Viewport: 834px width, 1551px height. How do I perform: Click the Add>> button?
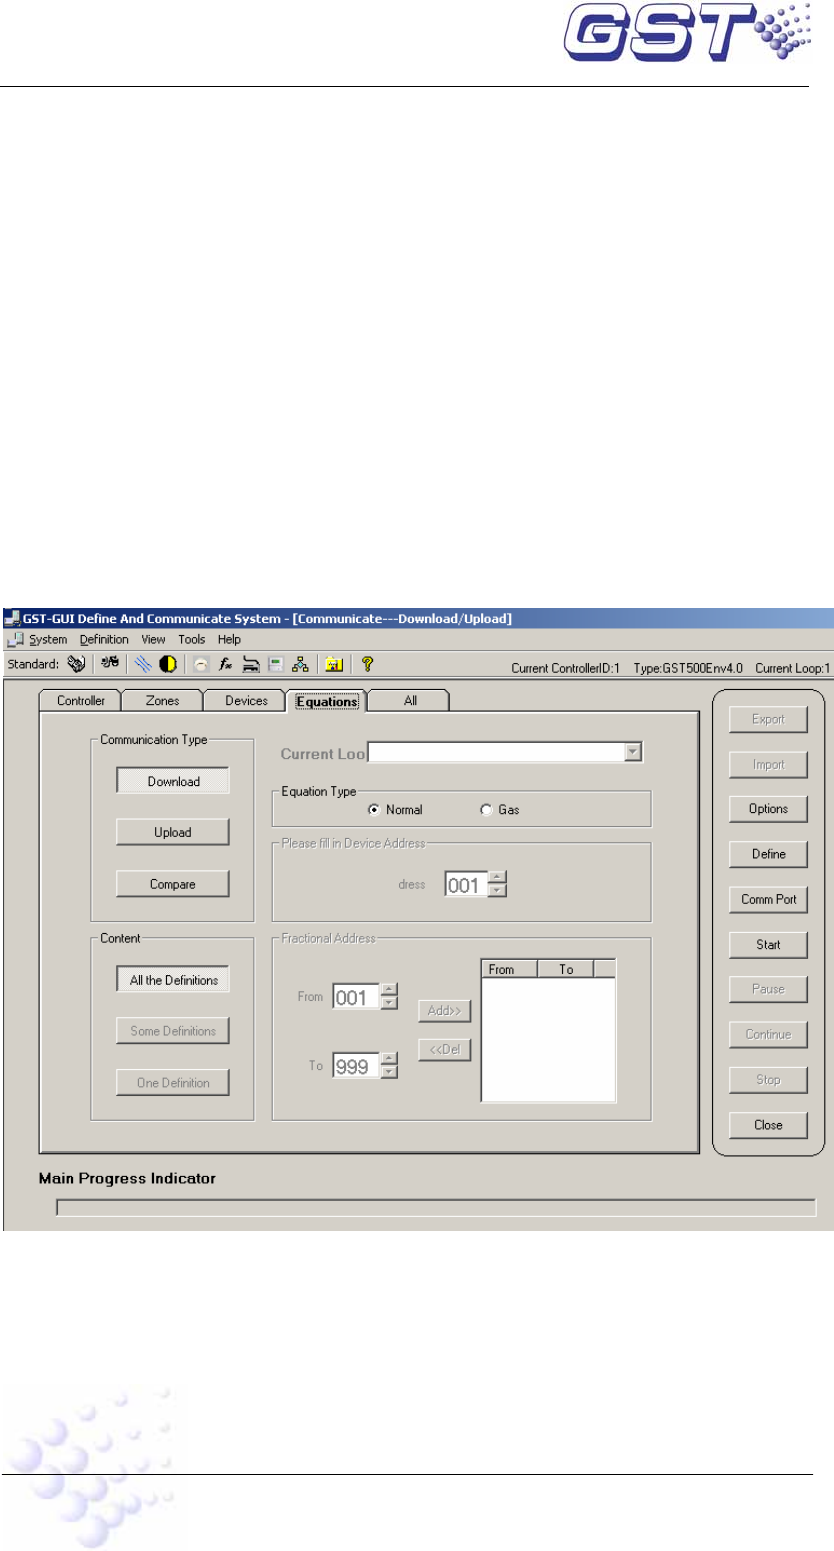click(x=444, y=1011)
